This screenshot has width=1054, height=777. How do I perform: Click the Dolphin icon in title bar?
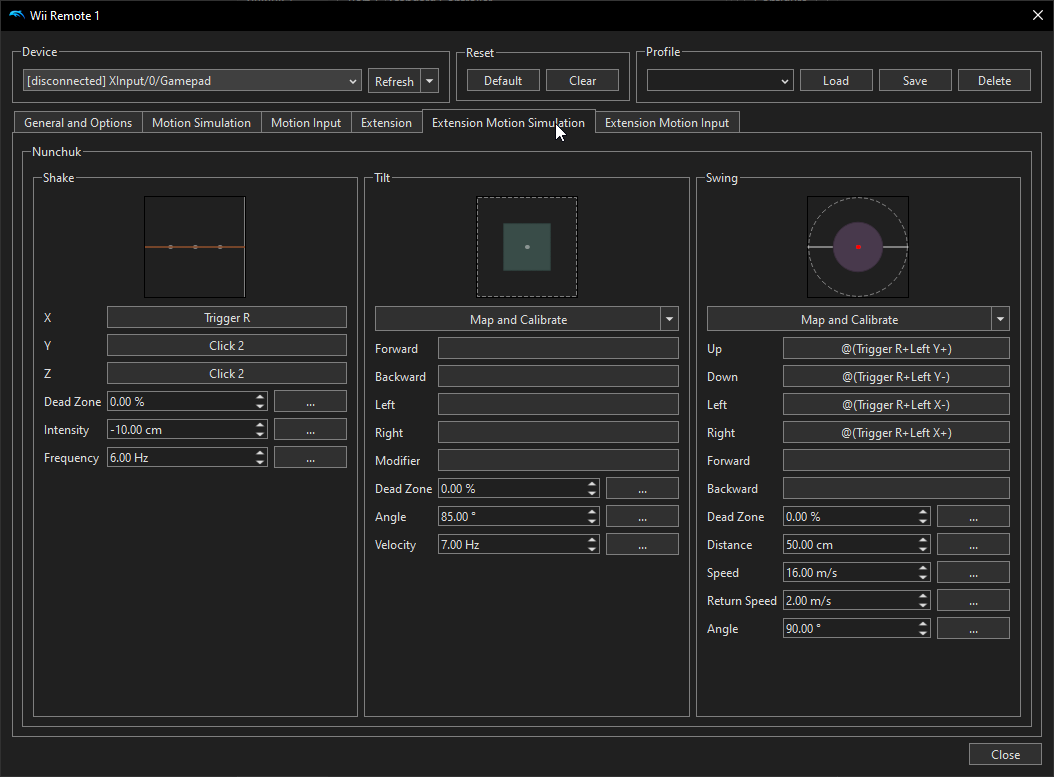coord(17,15)
